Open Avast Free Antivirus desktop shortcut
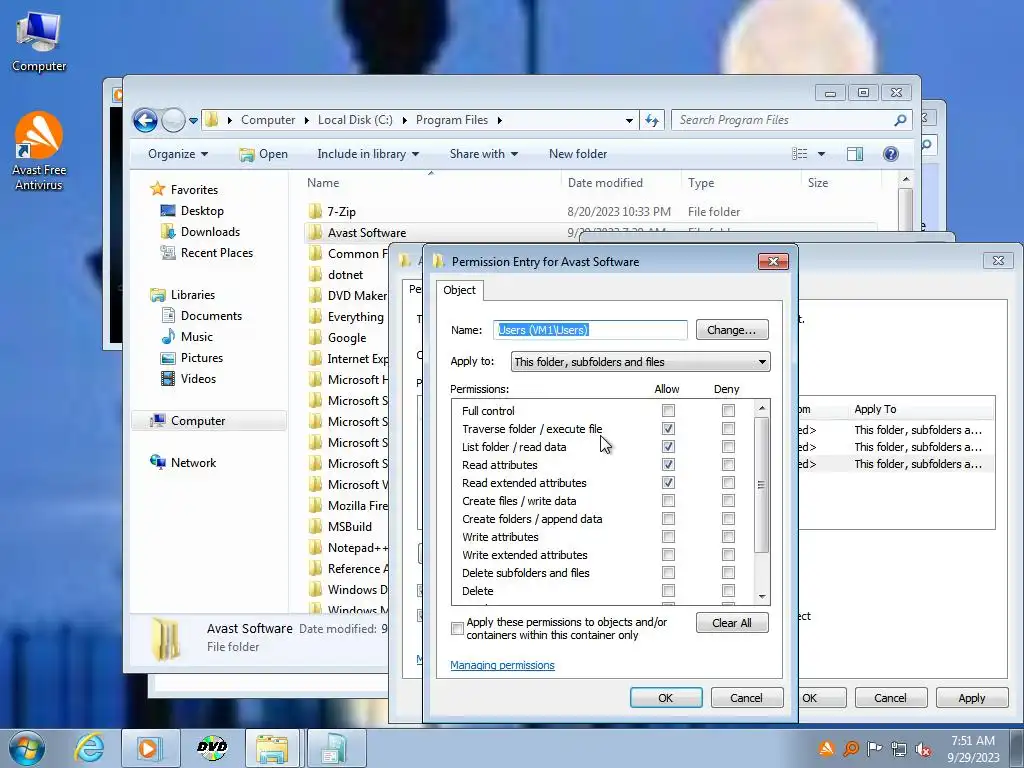This screenshot has width=1024, height=768. [39, 150]
